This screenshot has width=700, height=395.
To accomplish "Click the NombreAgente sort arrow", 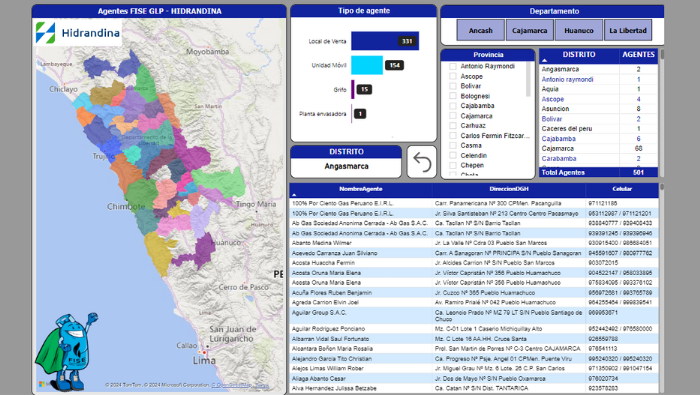I will point(294,195).
